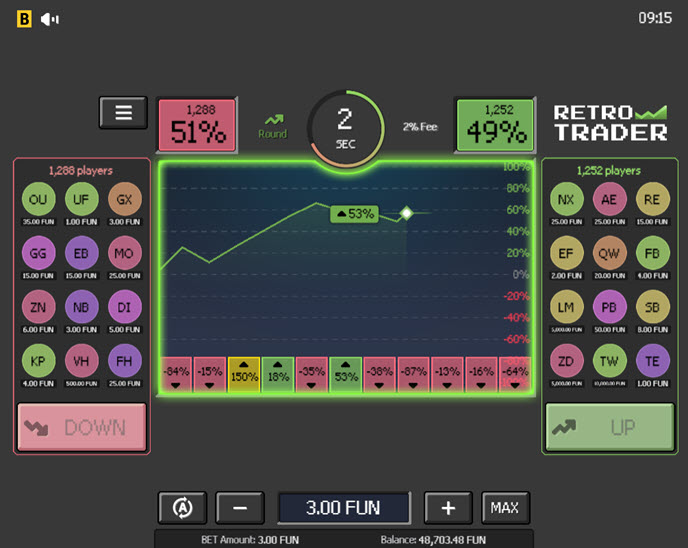Place an UP bet

pyautogui.click(x=609, y=428)
